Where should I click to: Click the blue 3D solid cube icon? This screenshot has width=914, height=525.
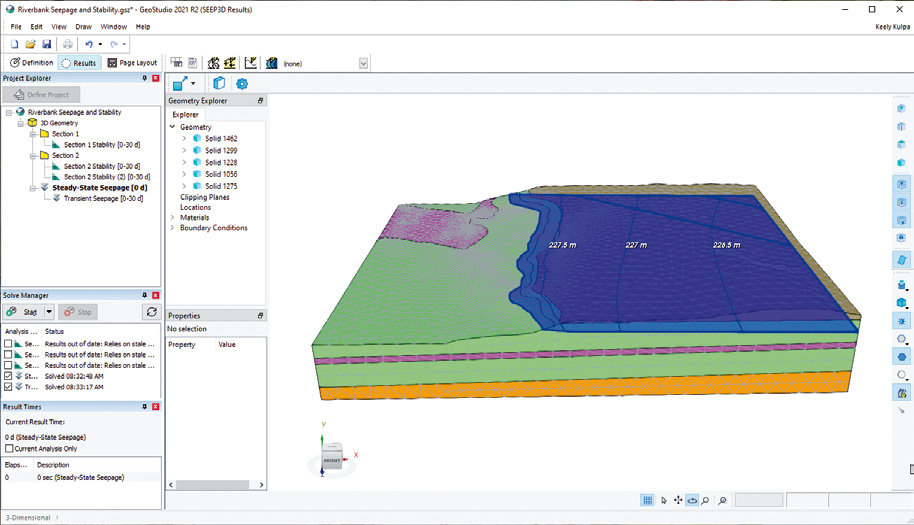point(219,84)
